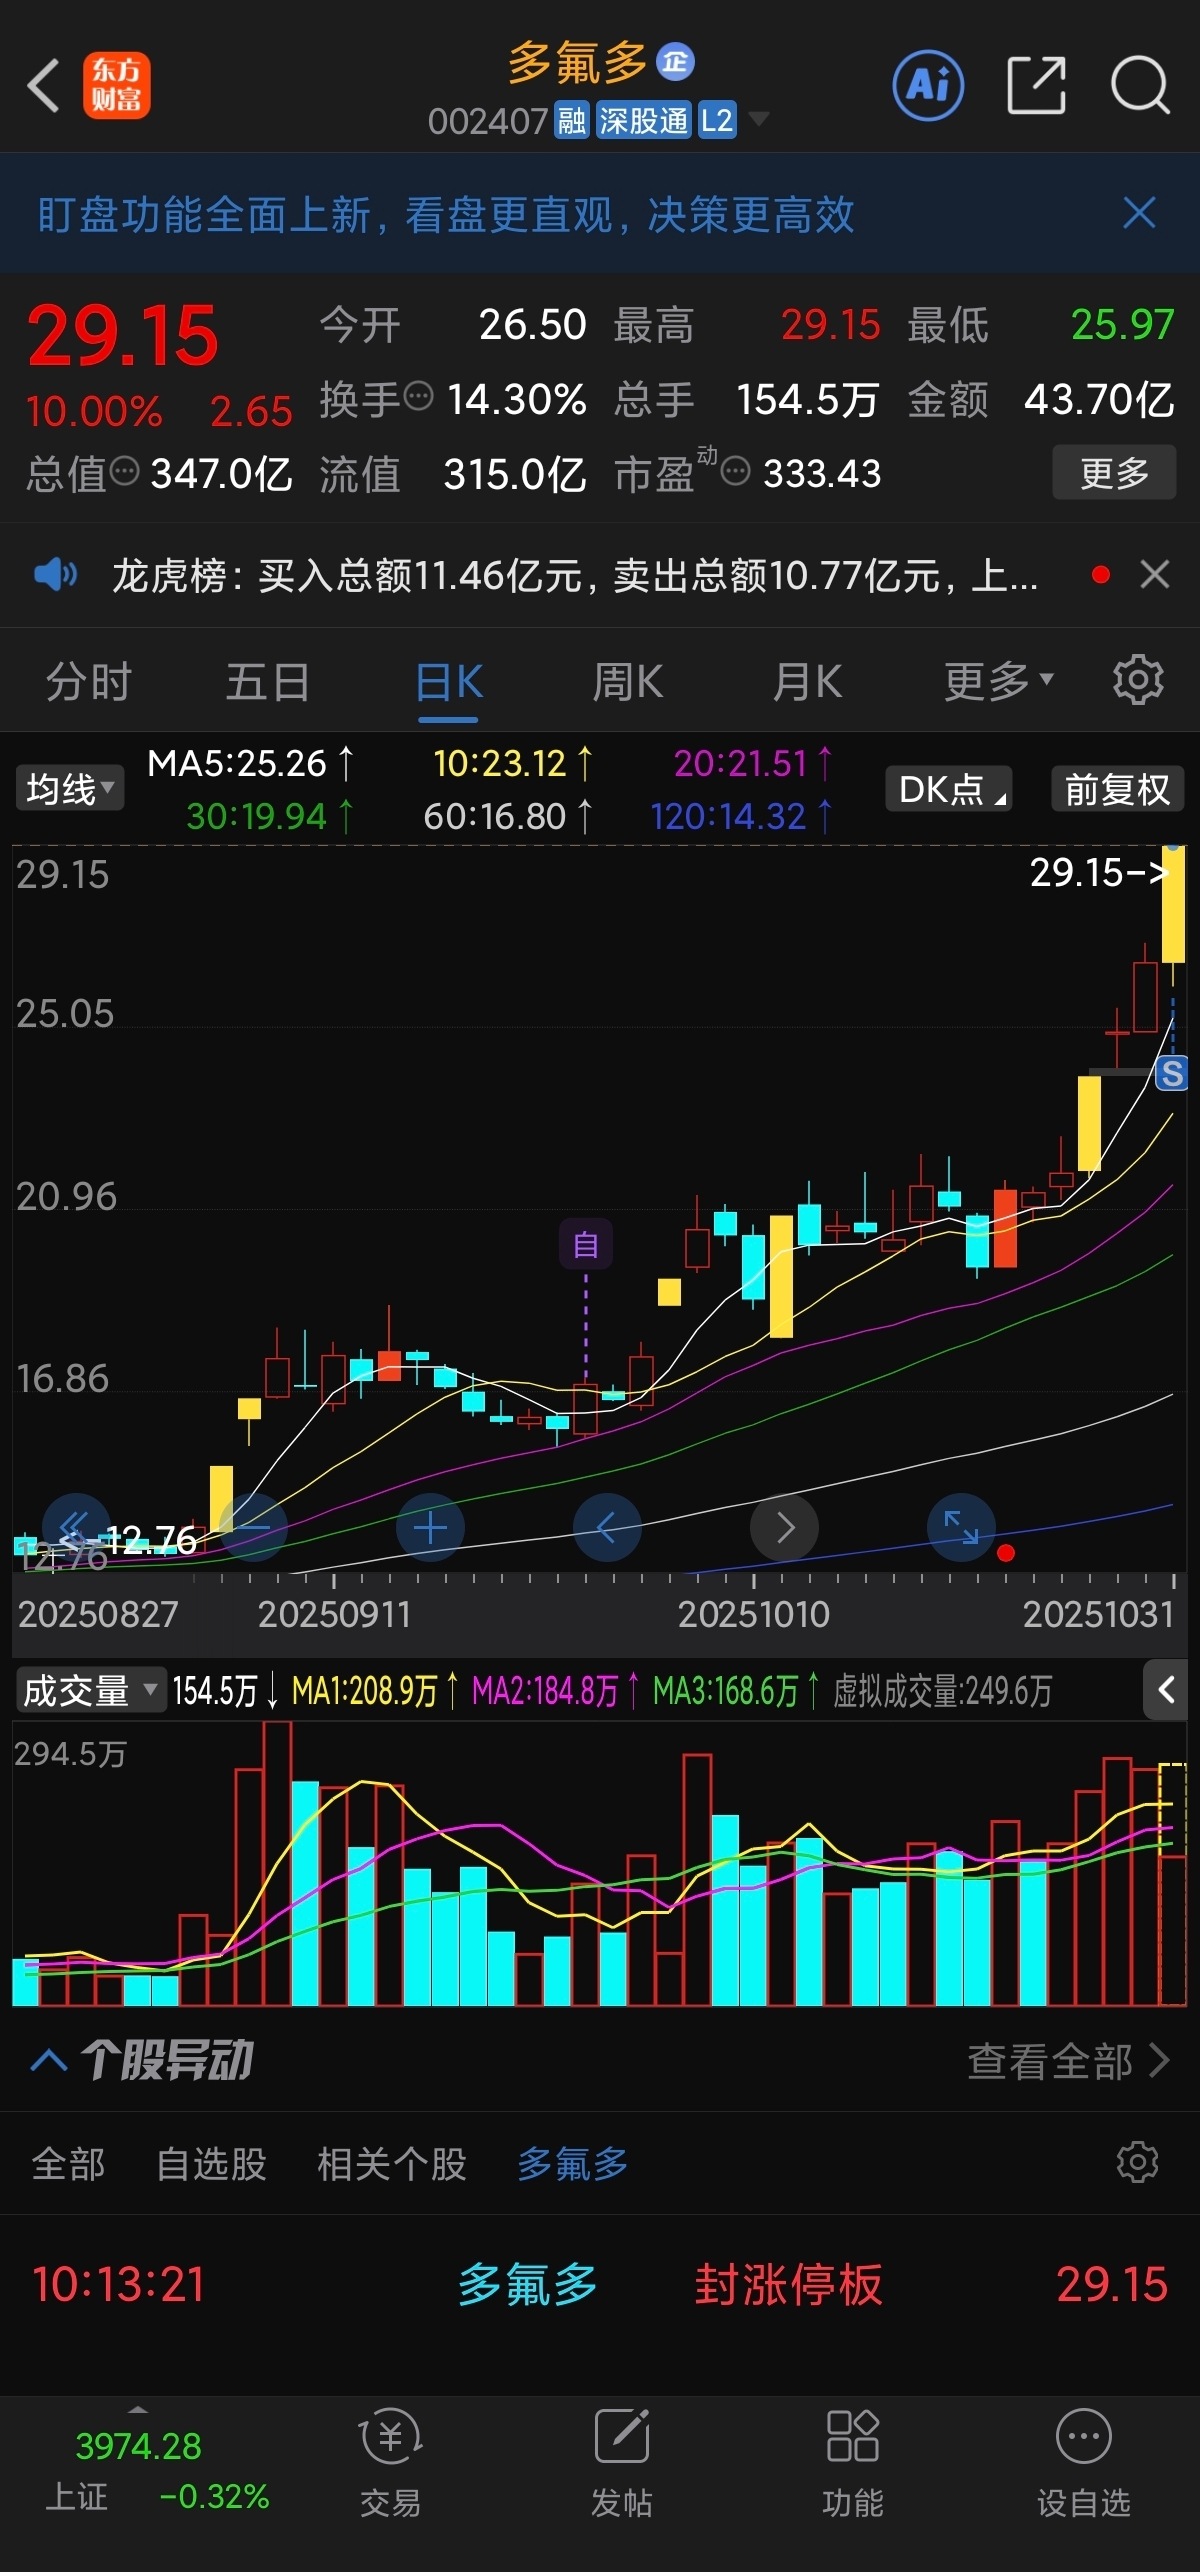Zoom in chart with plus button

[430, 1528]
